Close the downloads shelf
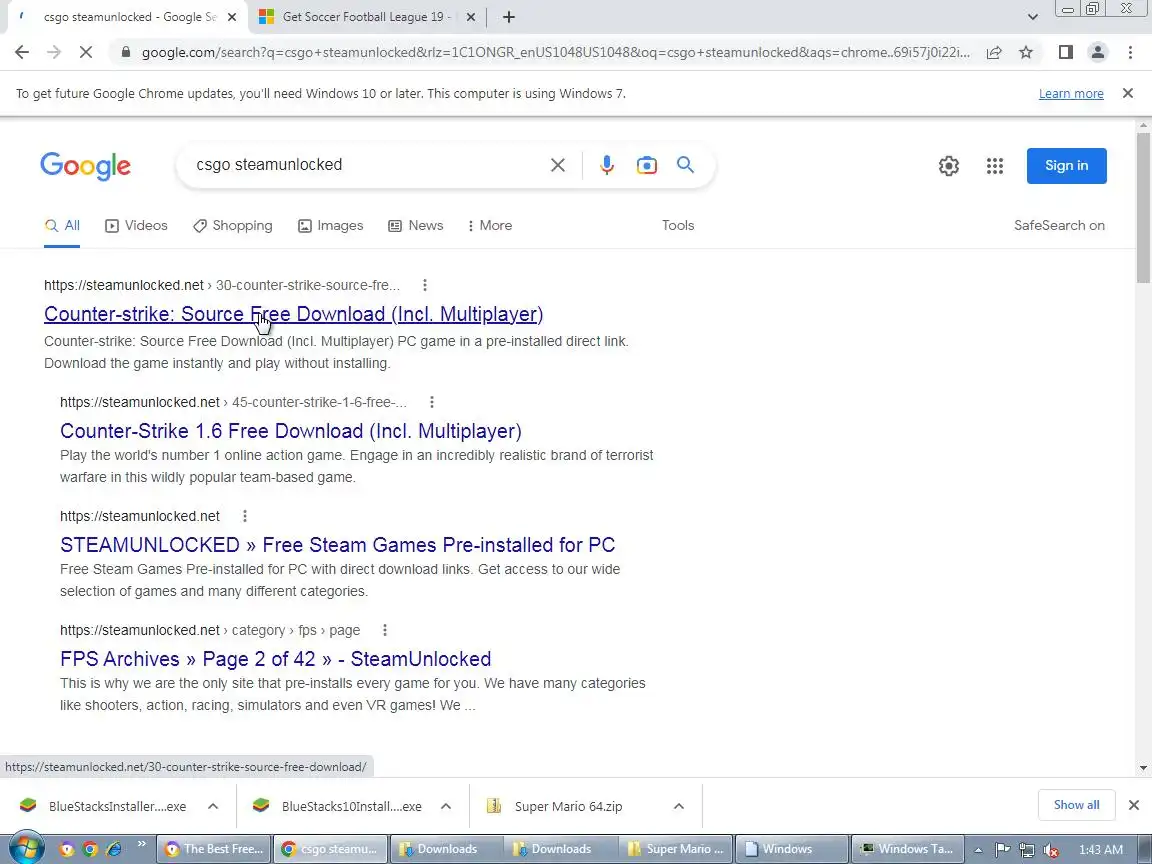 click(1134, 805)
